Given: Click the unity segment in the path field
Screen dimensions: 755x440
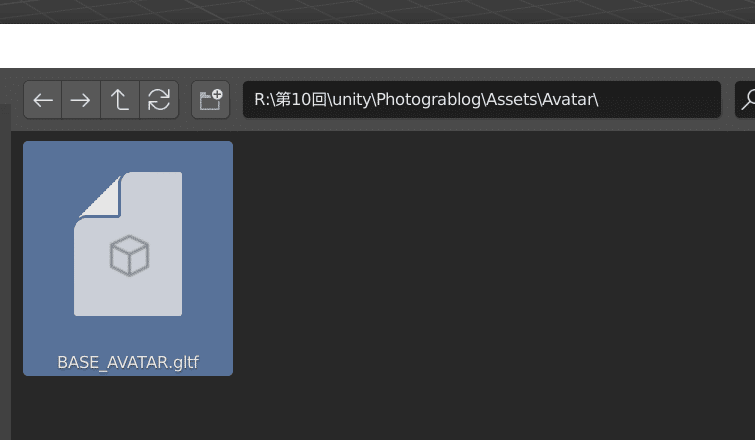Looking at the screenshot, I should (351, 100).
